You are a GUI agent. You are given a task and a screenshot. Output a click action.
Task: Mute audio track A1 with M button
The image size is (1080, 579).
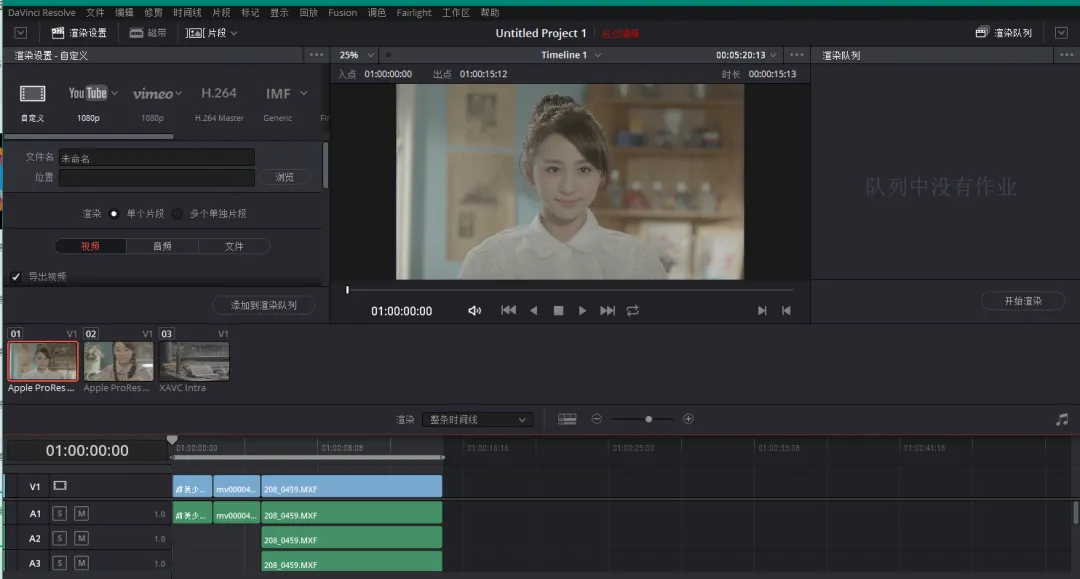[81, 514]
